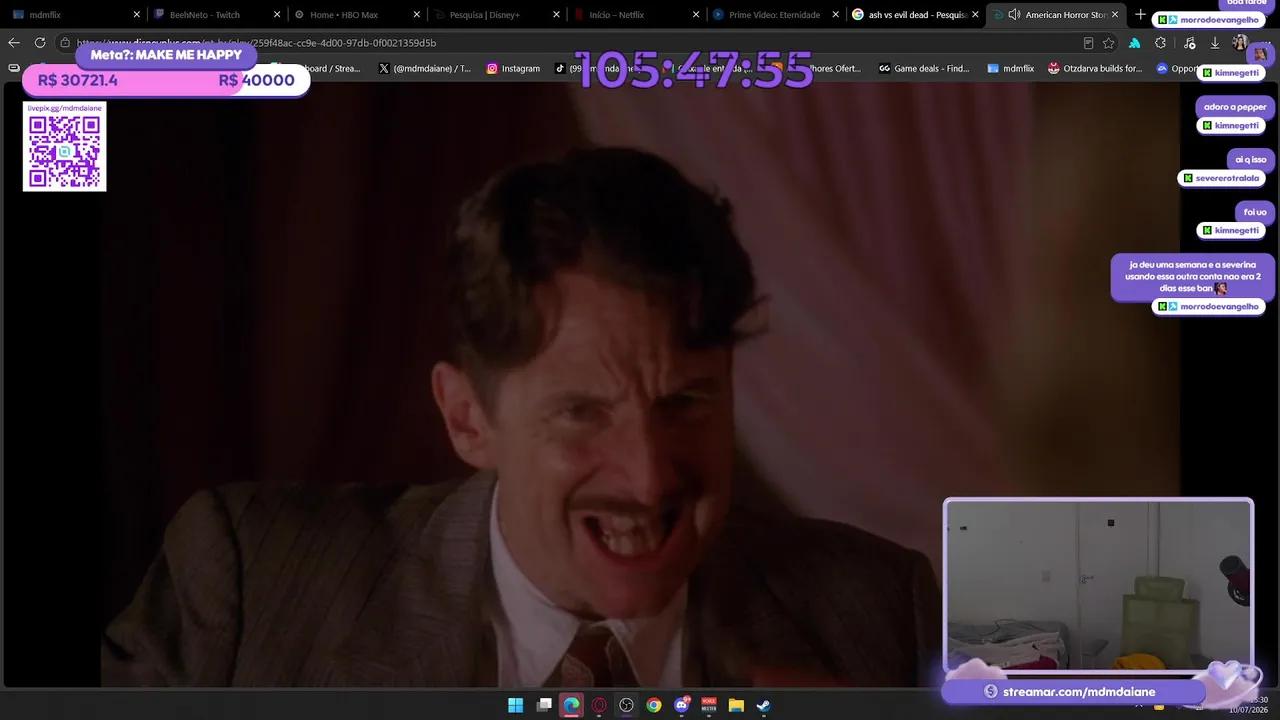Close the Prime Video: Eternidade tab
Screen dimensions: 1280x720
click(x=835, y=15)
